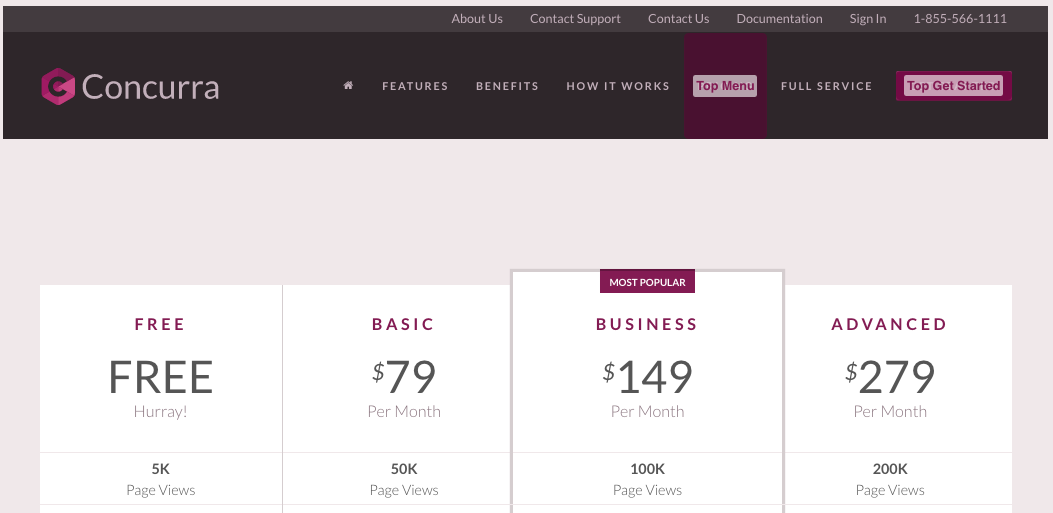Screen dimensions: 1053x513
Task: Click the Concurra brand name text
Action: point(150,87)
